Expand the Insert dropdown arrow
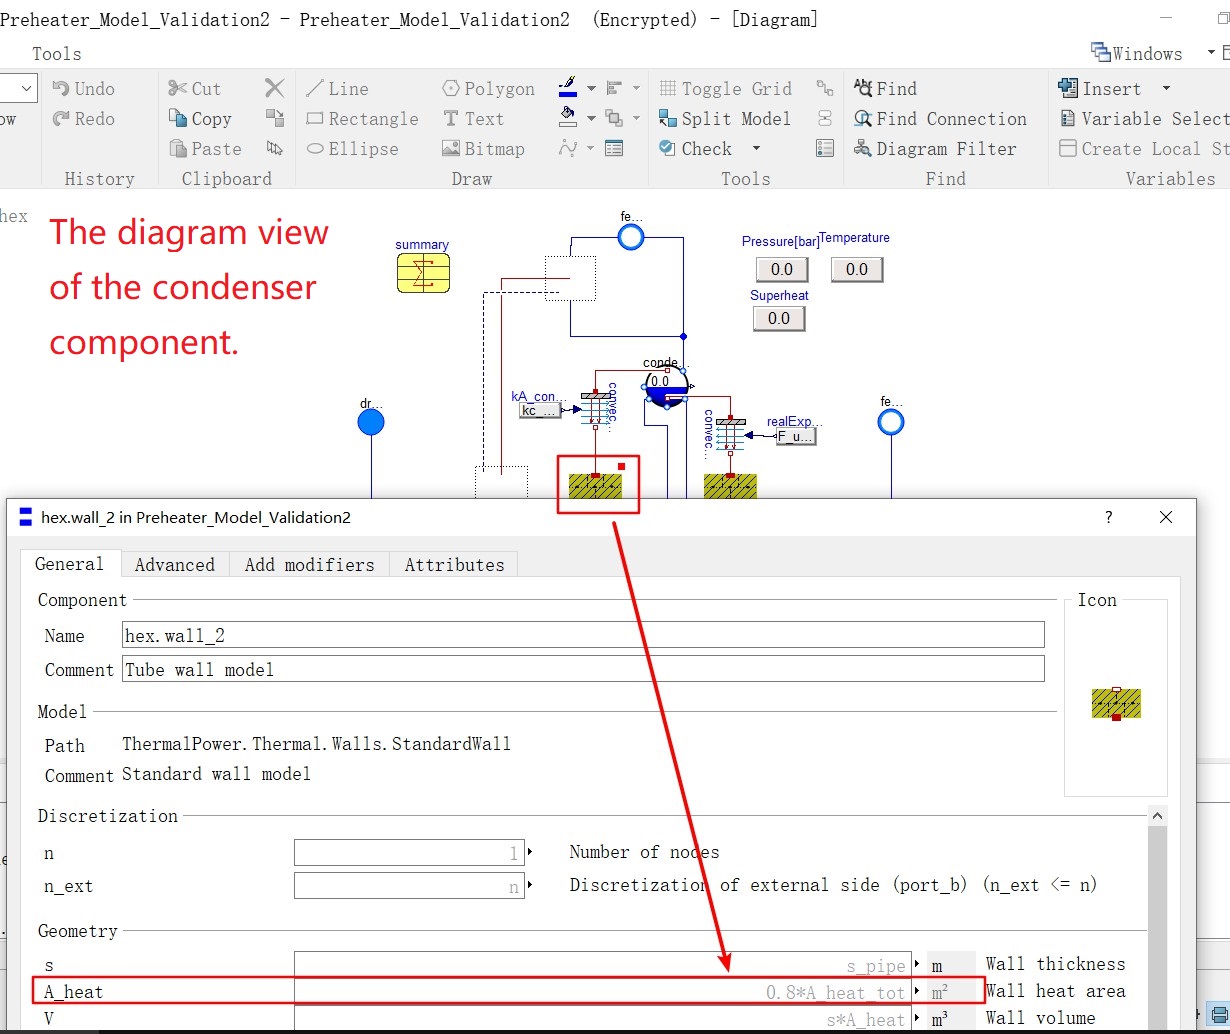Image resolution: width=1230 pixels, height=1034 pixels. [1166, 89]
